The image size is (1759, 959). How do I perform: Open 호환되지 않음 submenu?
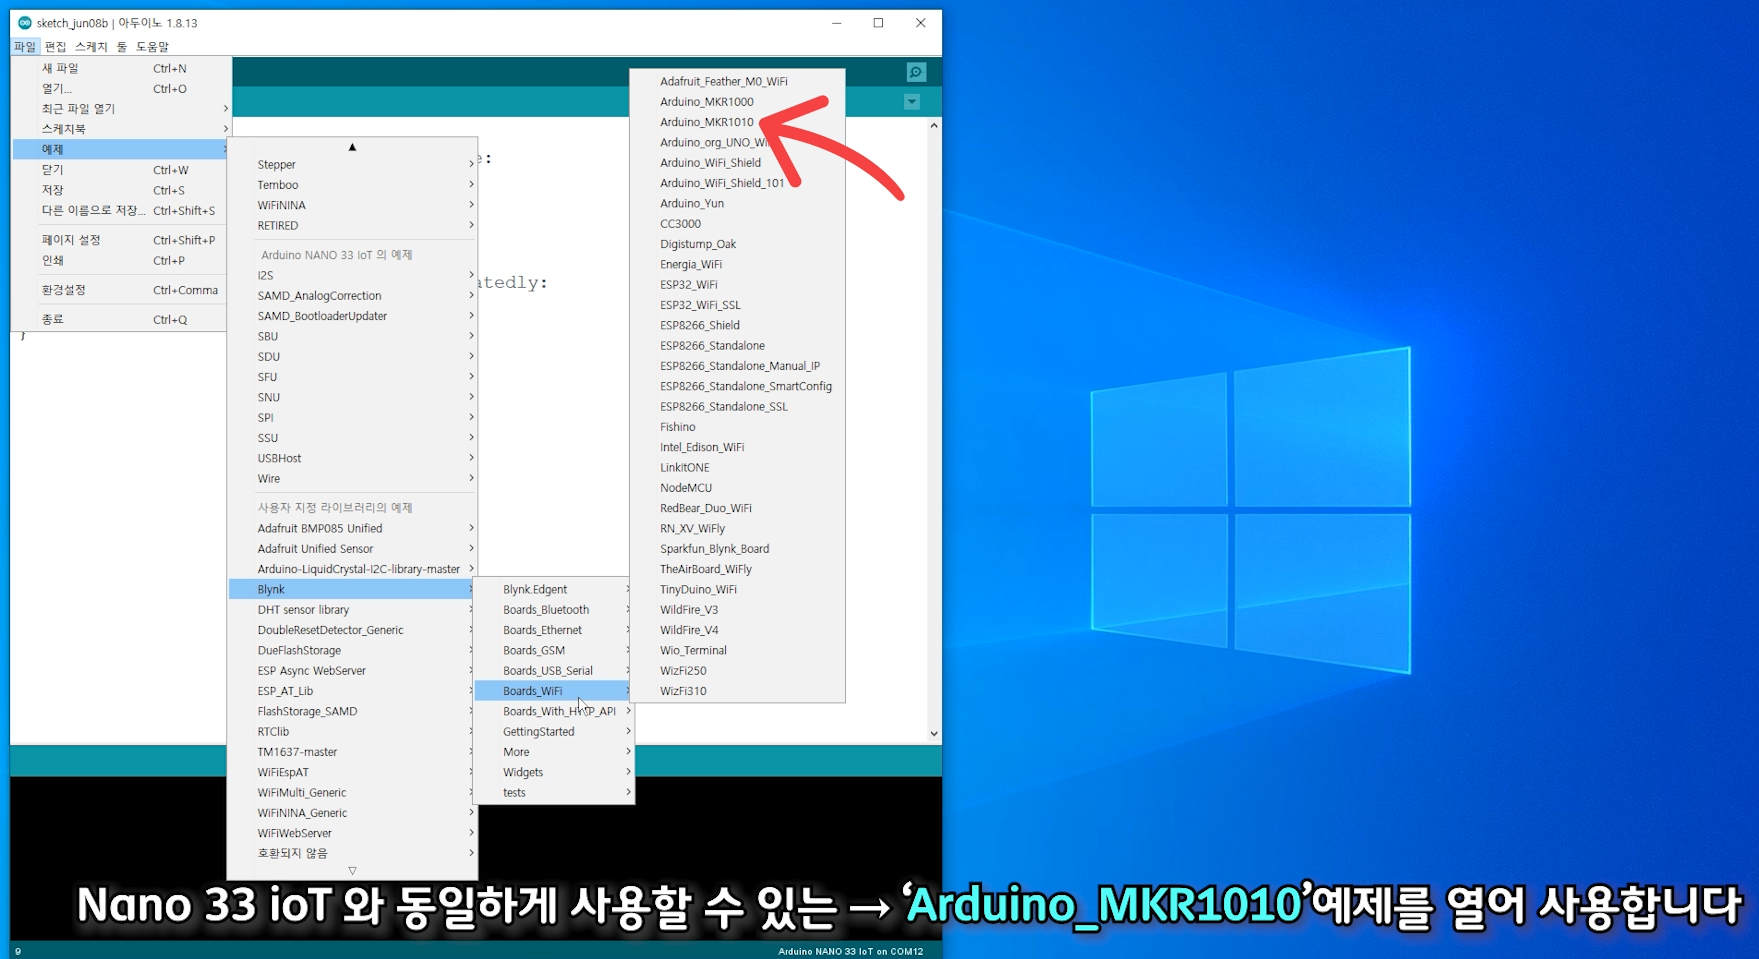353,854
